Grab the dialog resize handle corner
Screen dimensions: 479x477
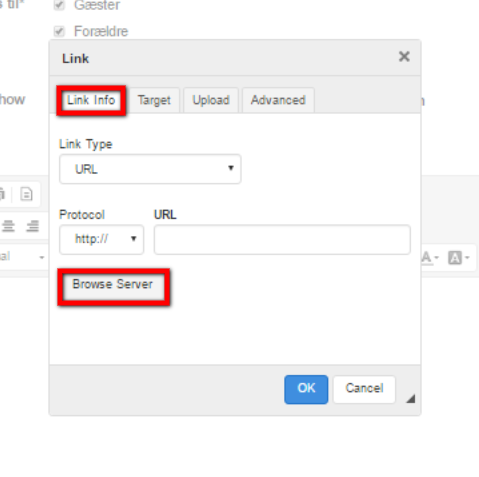[411, 398]
